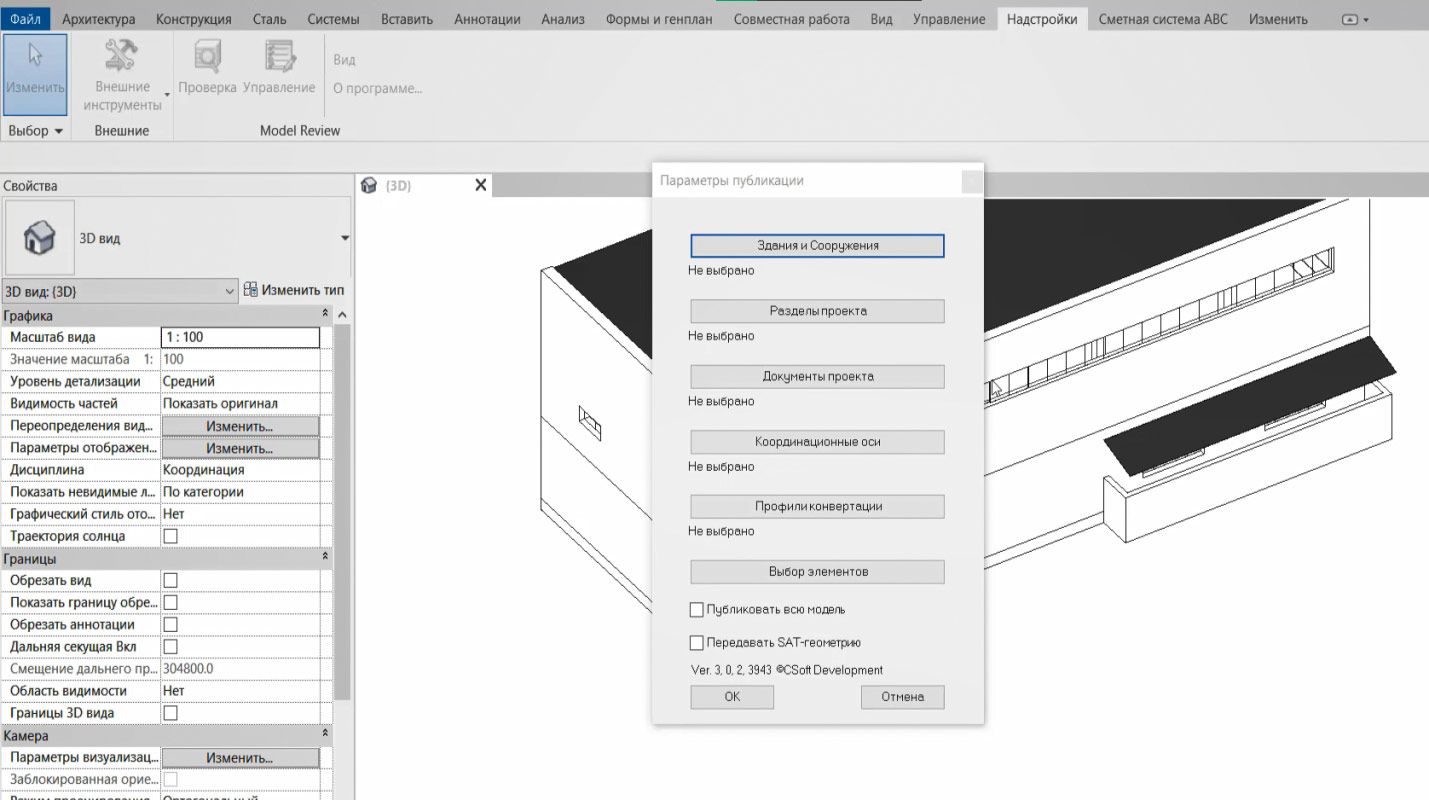Open the 3D вид type selector dropdown
The height and width of the screenshot is (800, 1429).
click(x=345, y=238)
